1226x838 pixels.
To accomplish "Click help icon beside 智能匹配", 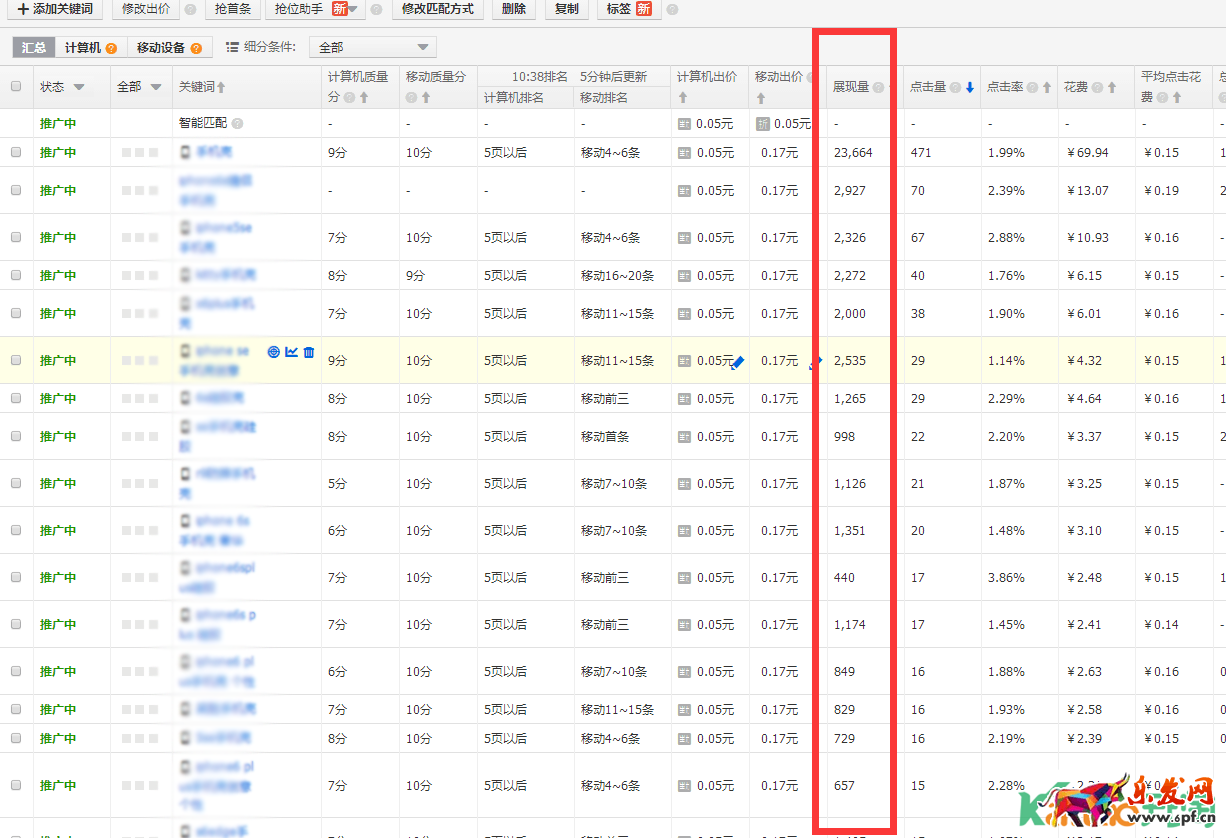I will tap(238, 123).
